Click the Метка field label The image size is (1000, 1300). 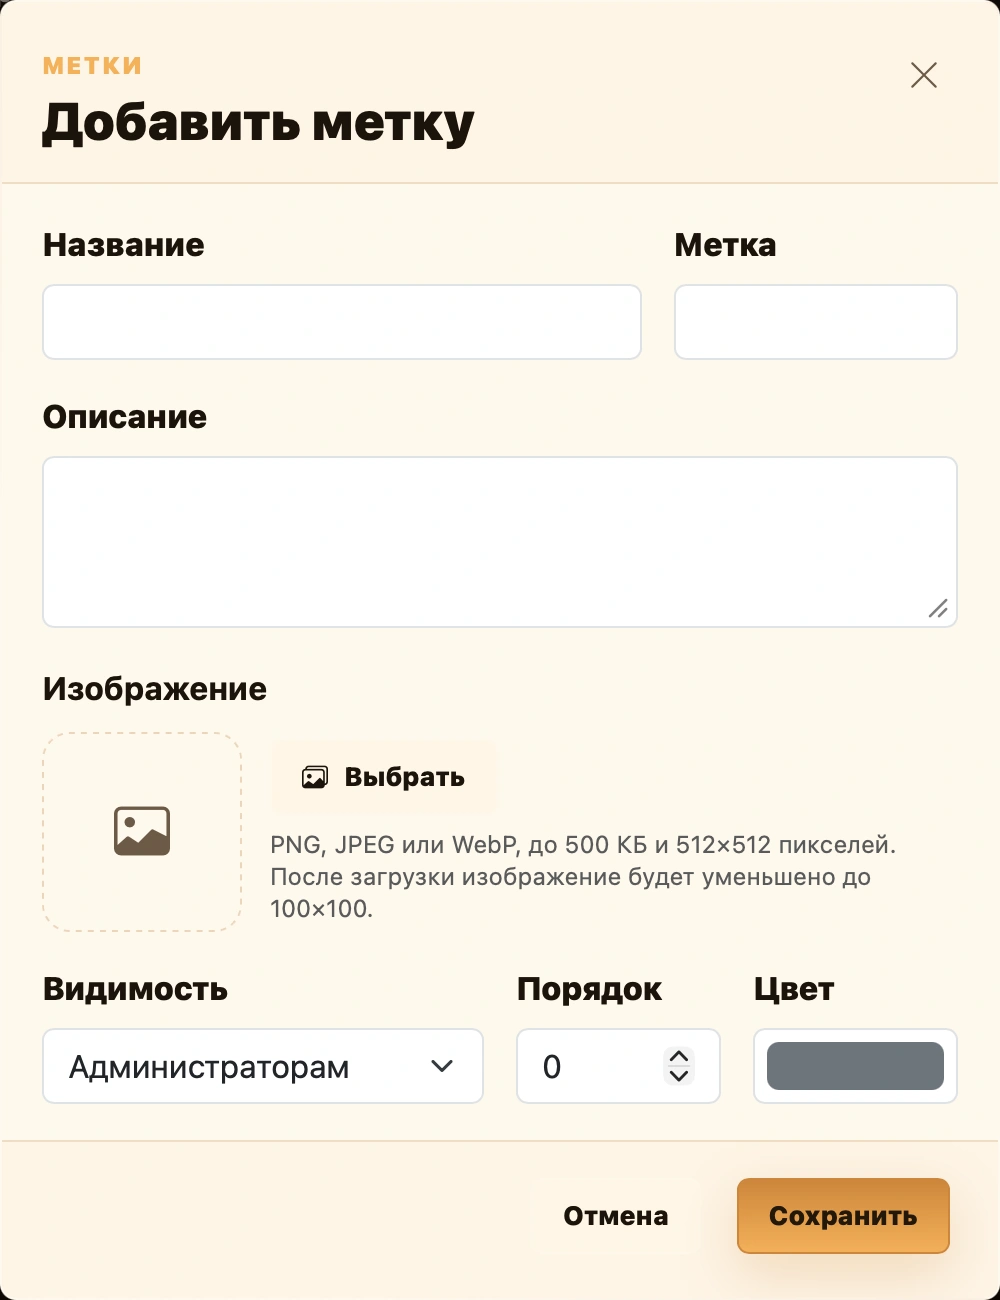[726, 245]
